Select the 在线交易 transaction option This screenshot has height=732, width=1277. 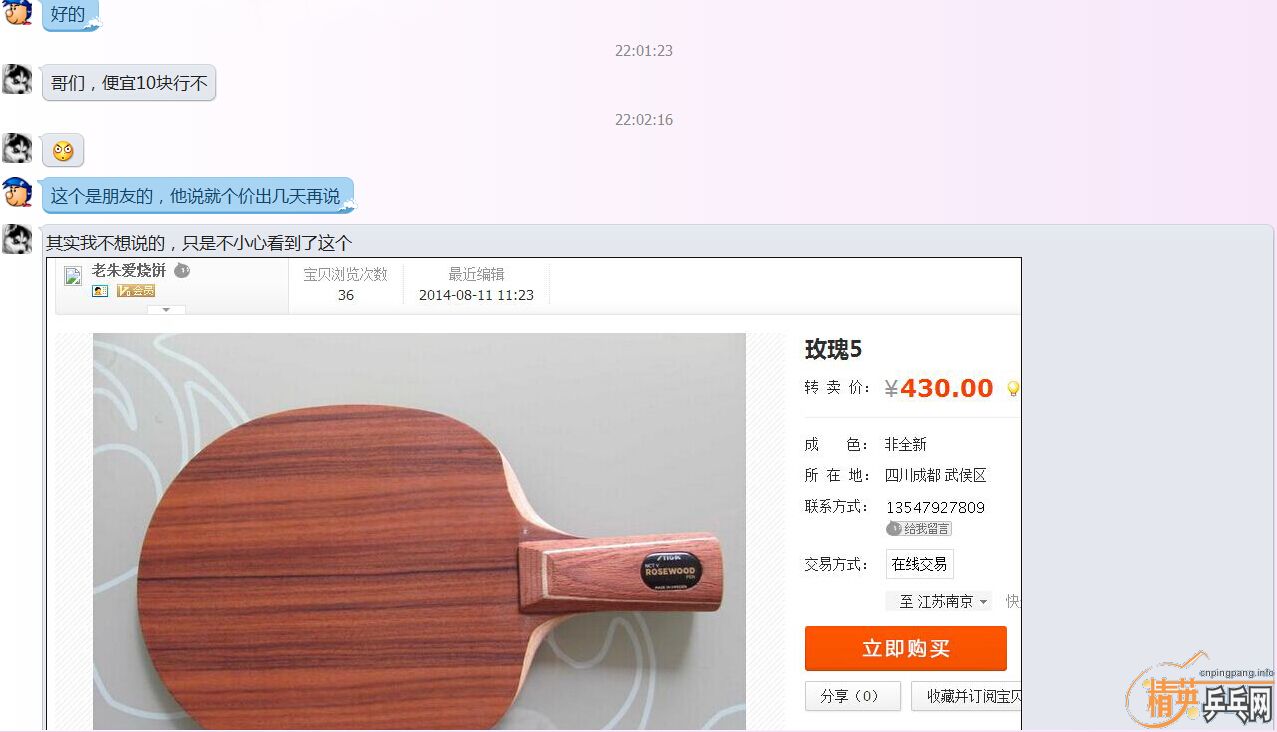point(920,564)
